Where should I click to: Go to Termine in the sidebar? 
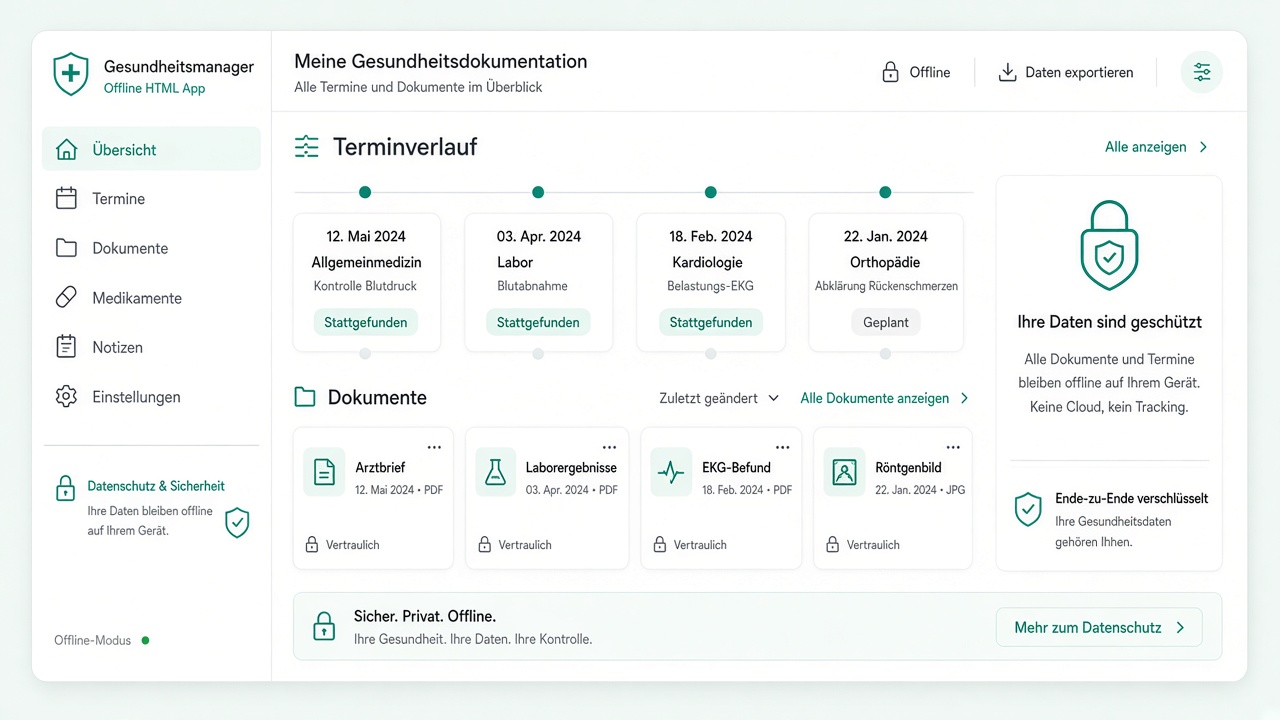pos(151,198)
